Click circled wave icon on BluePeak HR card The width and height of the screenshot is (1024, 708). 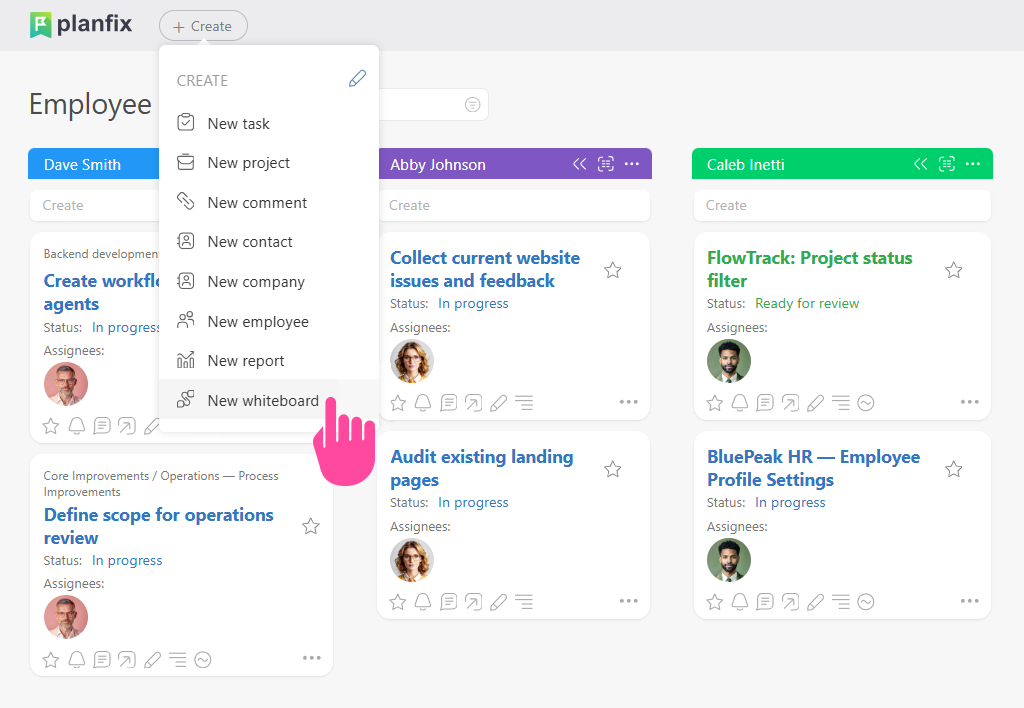tap(866, 602)
